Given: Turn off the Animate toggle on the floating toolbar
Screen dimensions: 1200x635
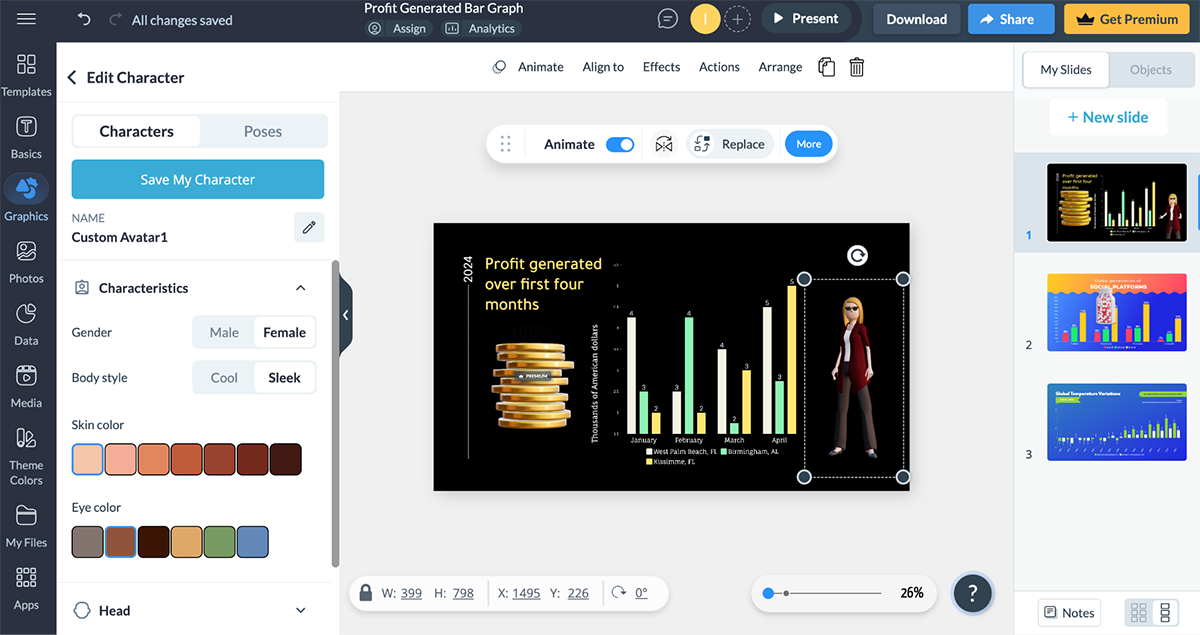Looking at the screenshot, I should pyautogui.click(x=620, y=144).
